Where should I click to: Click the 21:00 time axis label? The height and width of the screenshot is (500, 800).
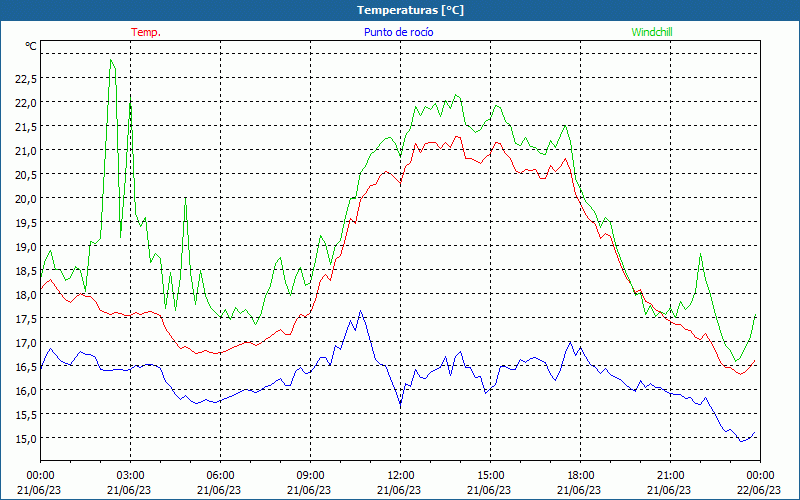pyautogui.click(x=670, y=476)
